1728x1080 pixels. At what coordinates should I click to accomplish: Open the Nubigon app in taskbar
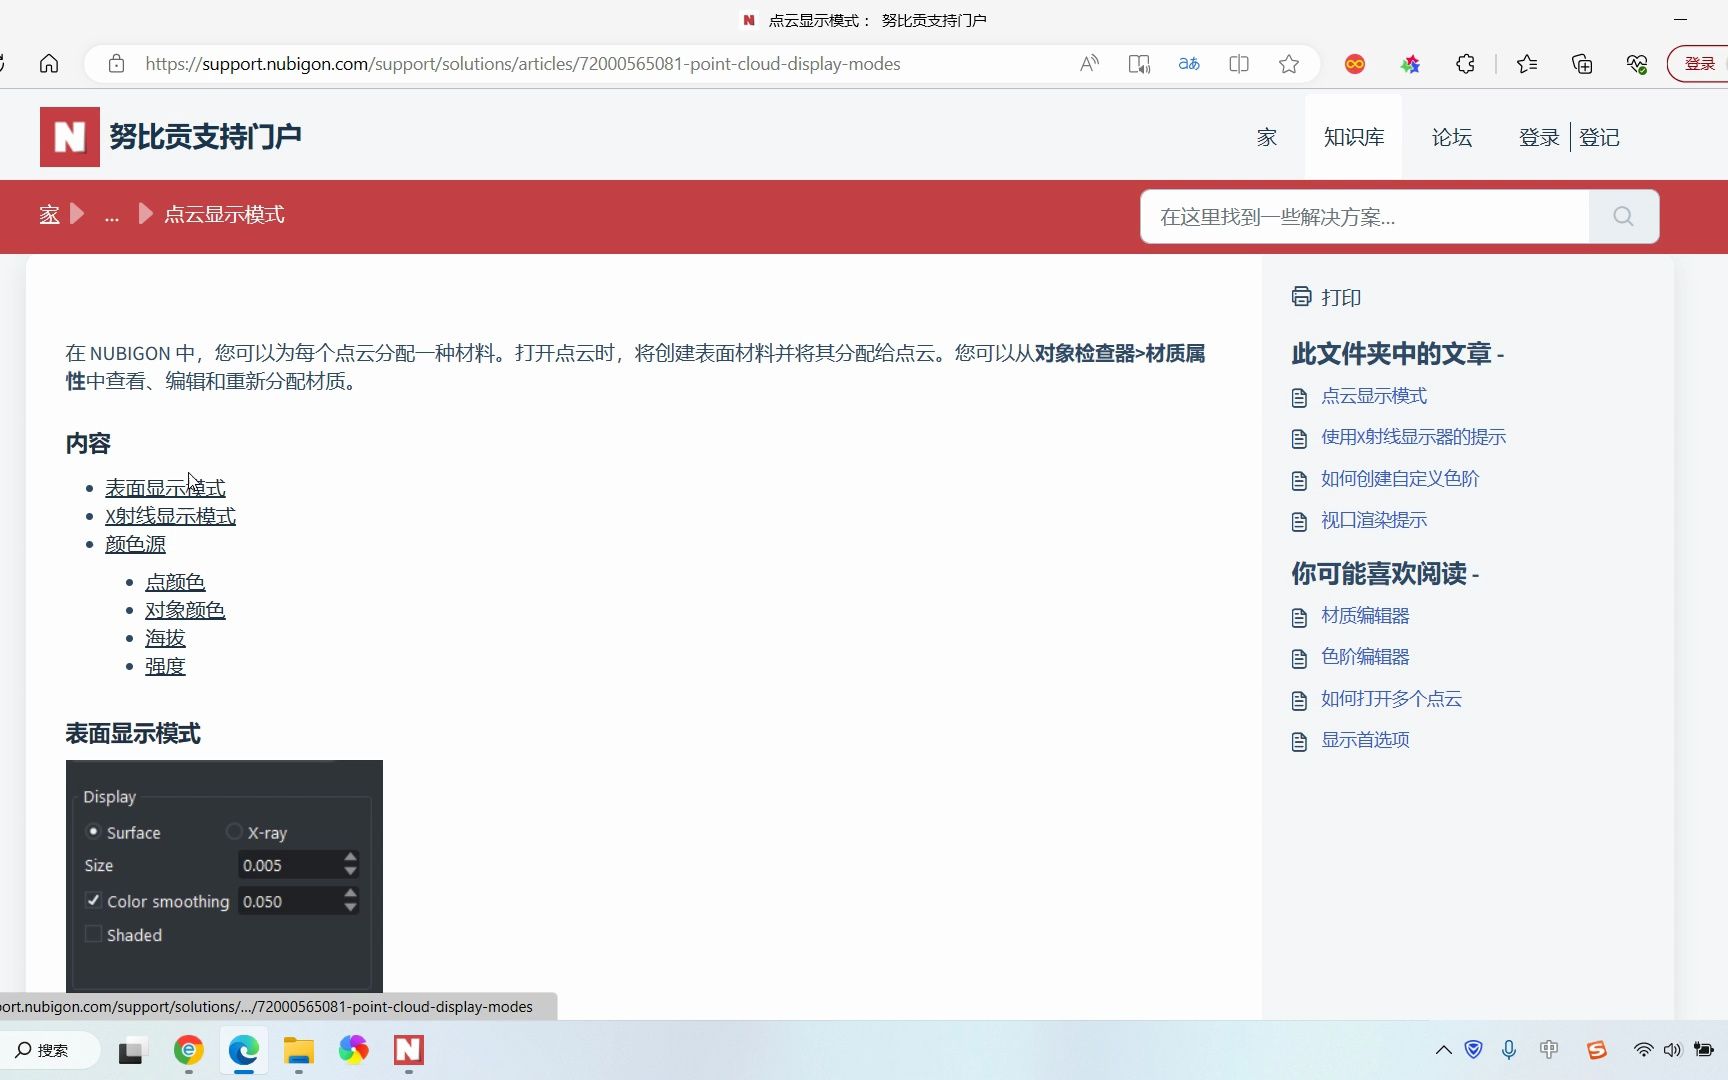click(408, 1050)
